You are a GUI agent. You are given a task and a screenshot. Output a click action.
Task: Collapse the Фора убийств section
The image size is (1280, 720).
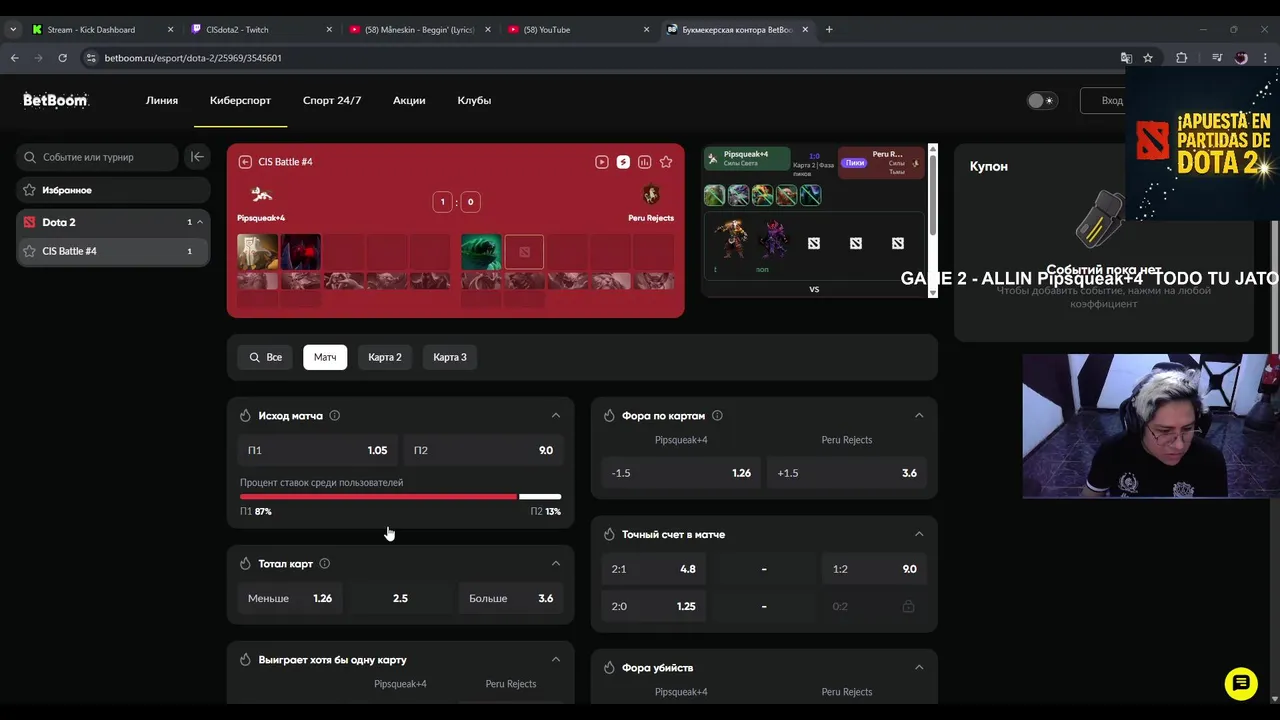click(919, 667)
